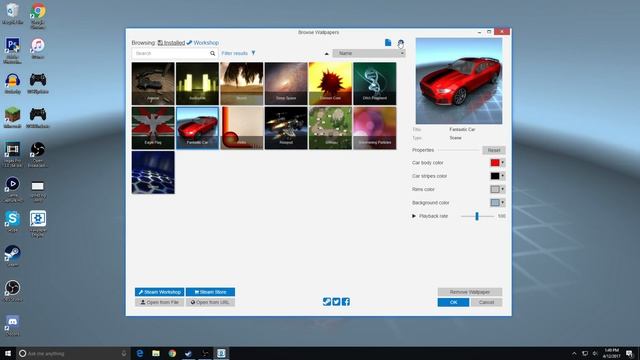Show hidden system tray icons chevron
640x360 pixels.
pyautogui.click(x=574, y=353)
